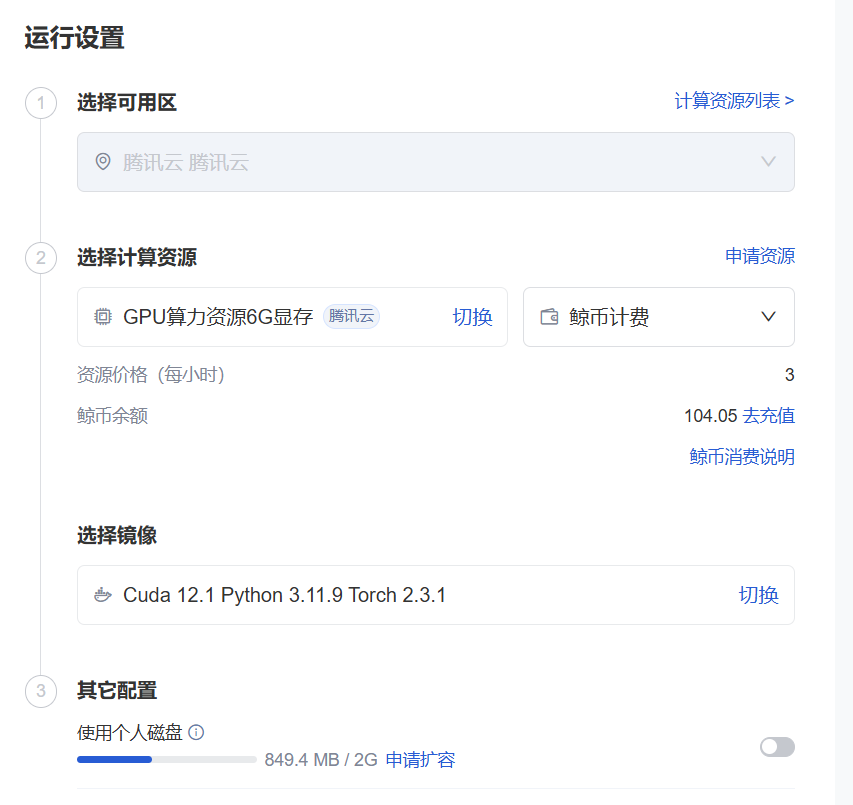Expand the zone dropdown chevron arrow
The height and width of the screenshot is (805, 853).
768,162
